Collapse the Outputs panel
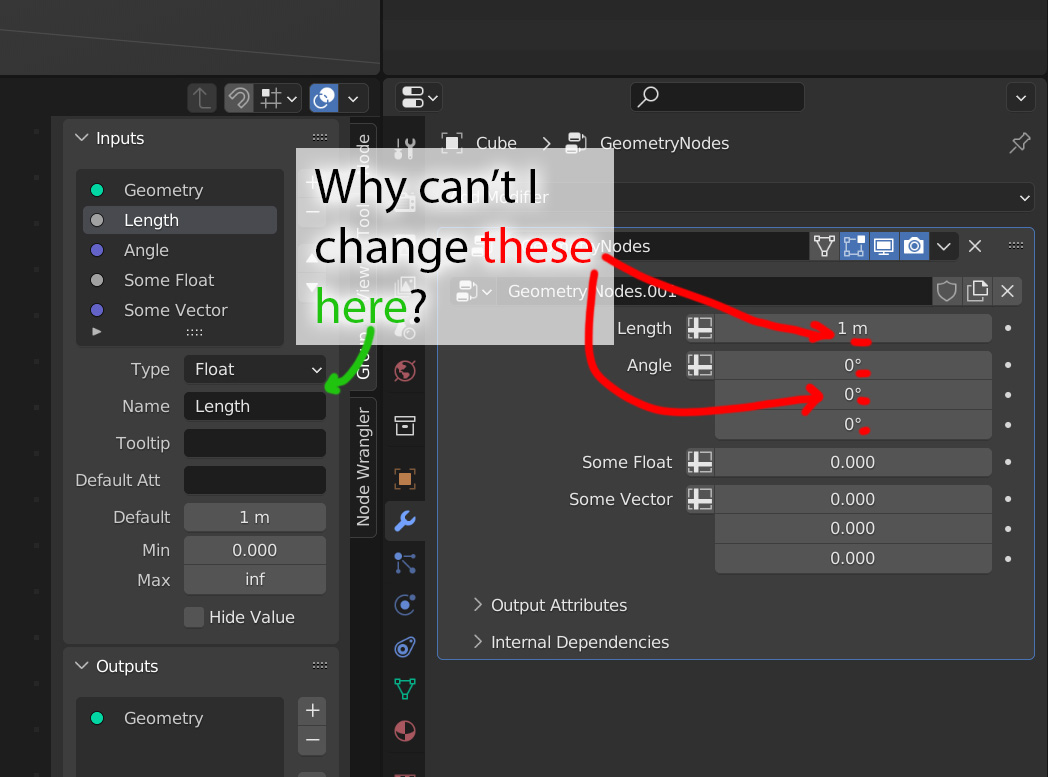The height and width of the screenshot is (777, 1048). (x=82, y=665)
